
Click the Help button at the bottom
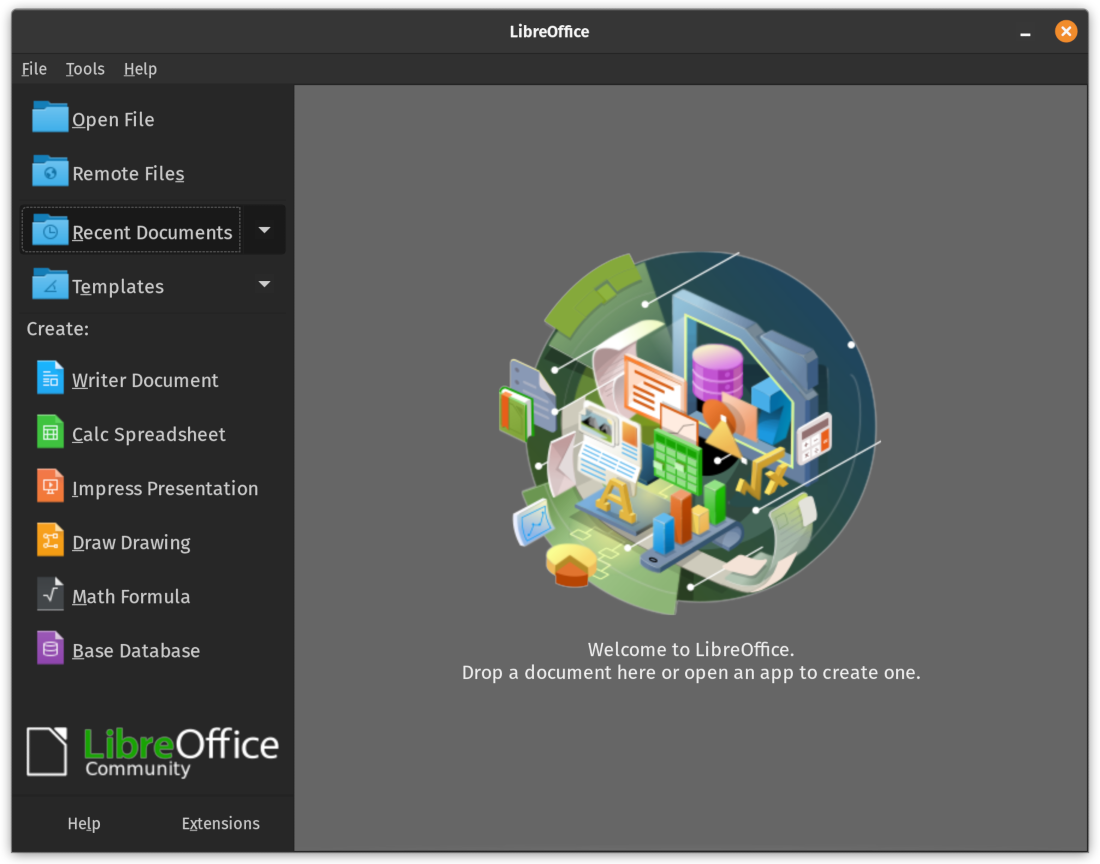pyautogui.click(x=84, y=823)
